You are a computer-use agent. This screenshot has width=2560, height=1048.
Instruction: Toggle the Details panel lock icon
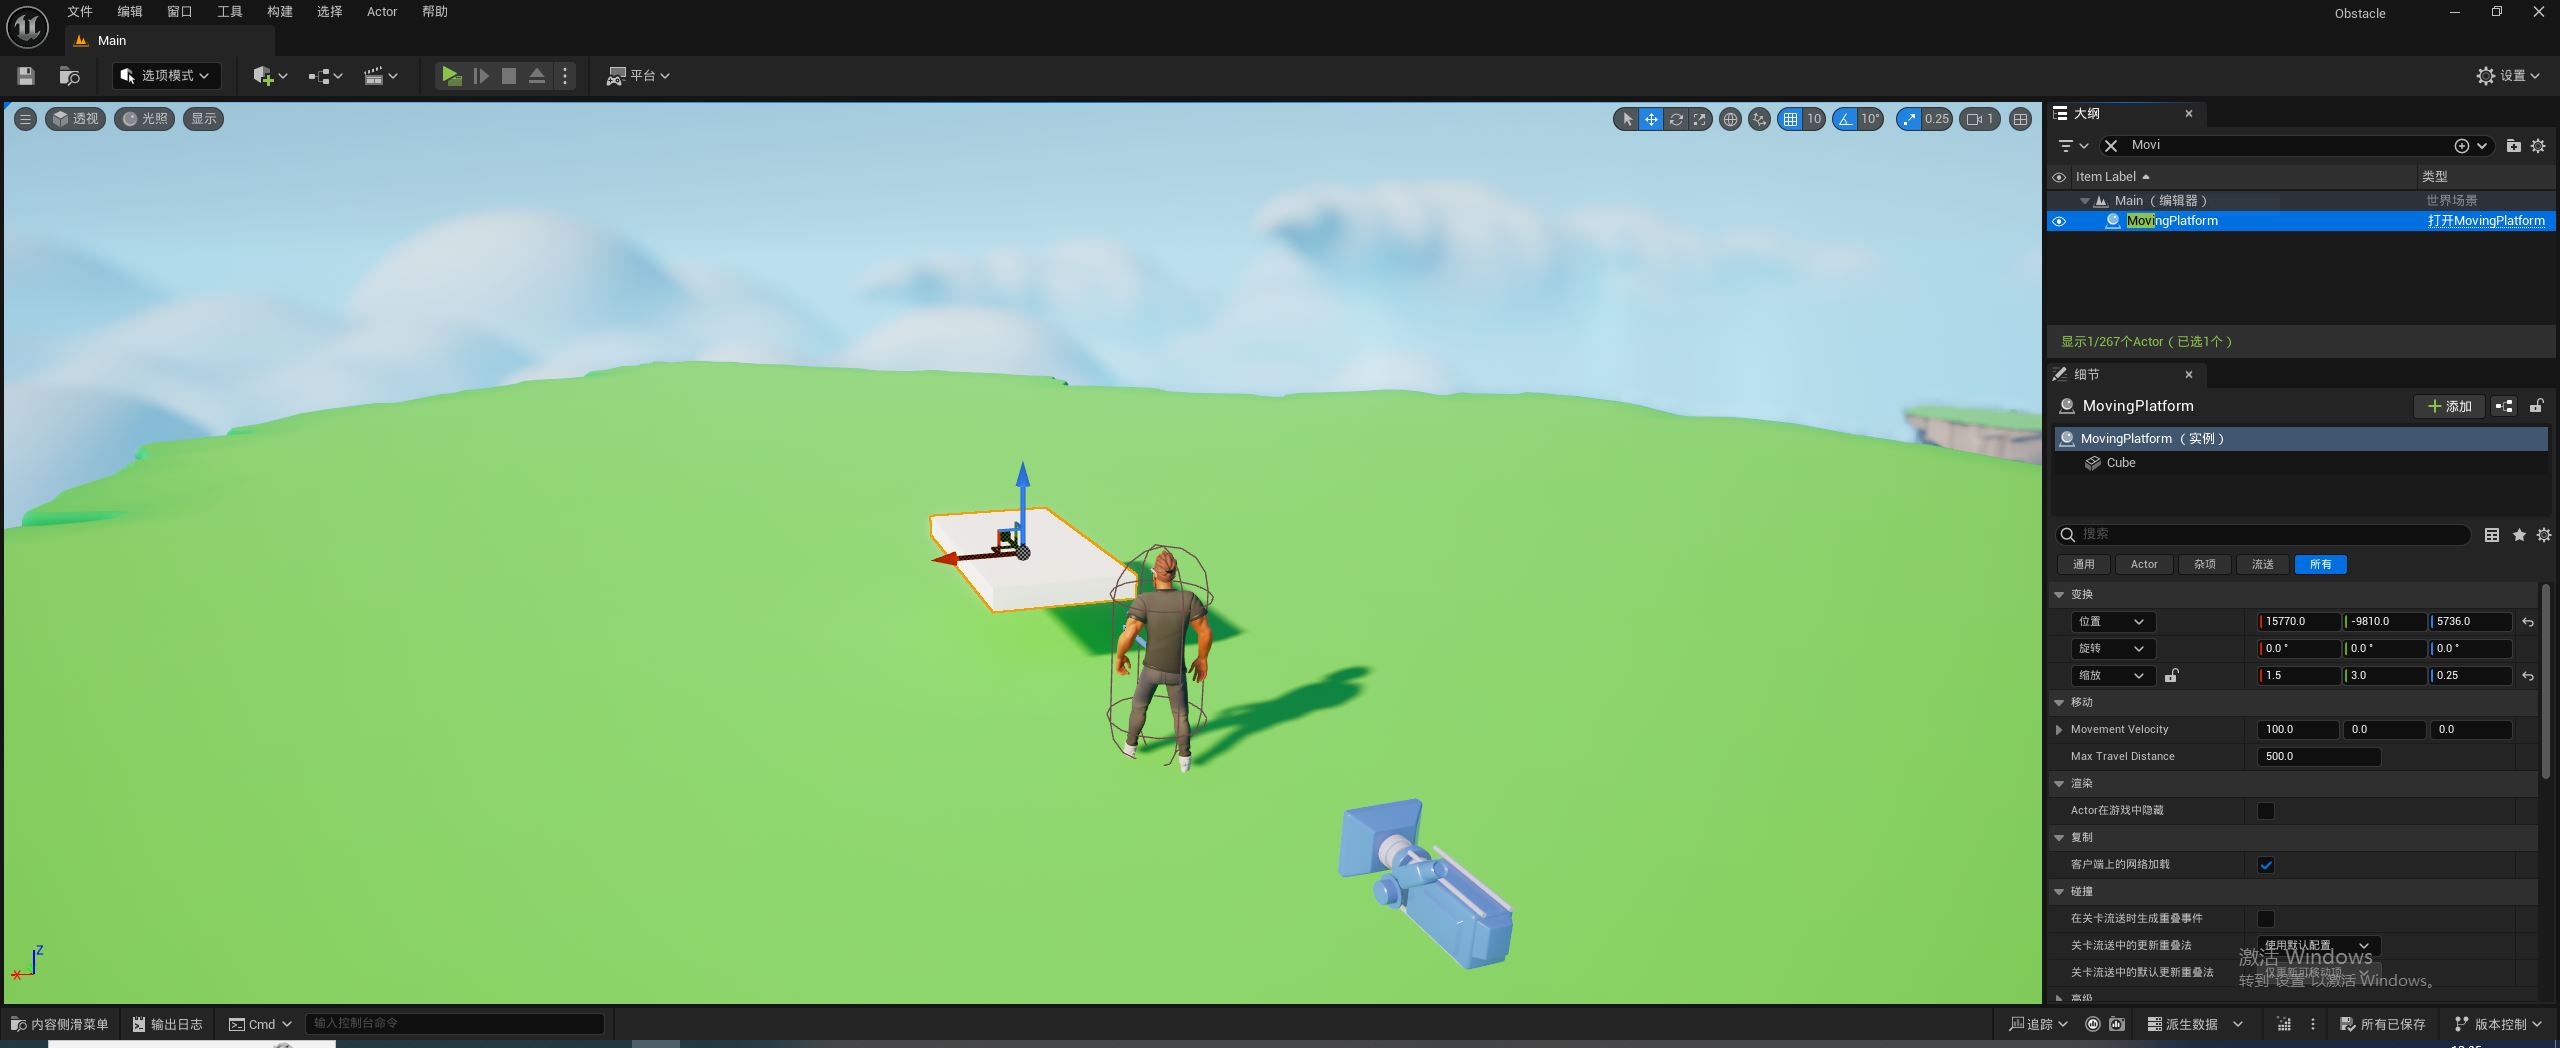[x=2536, y=406]
